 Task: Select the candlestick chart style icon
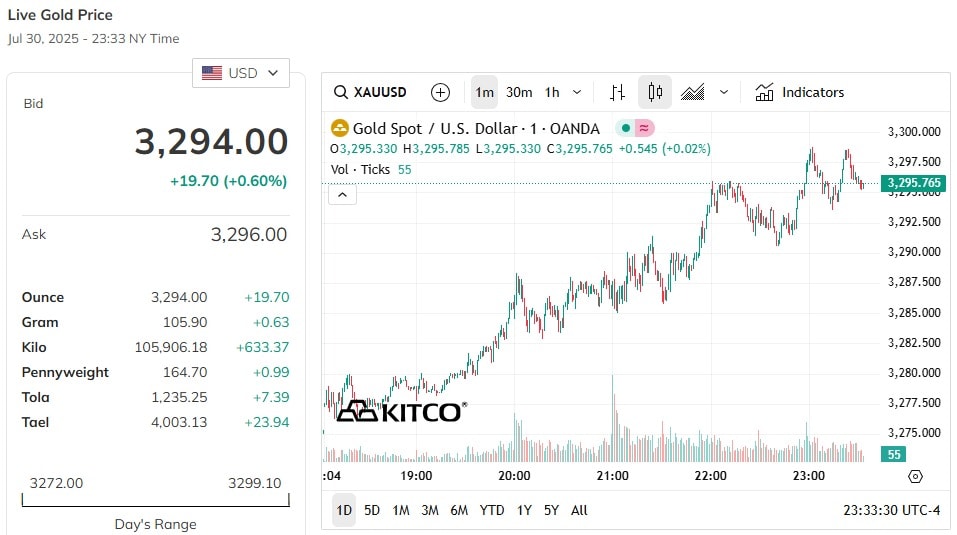point(655,92)
